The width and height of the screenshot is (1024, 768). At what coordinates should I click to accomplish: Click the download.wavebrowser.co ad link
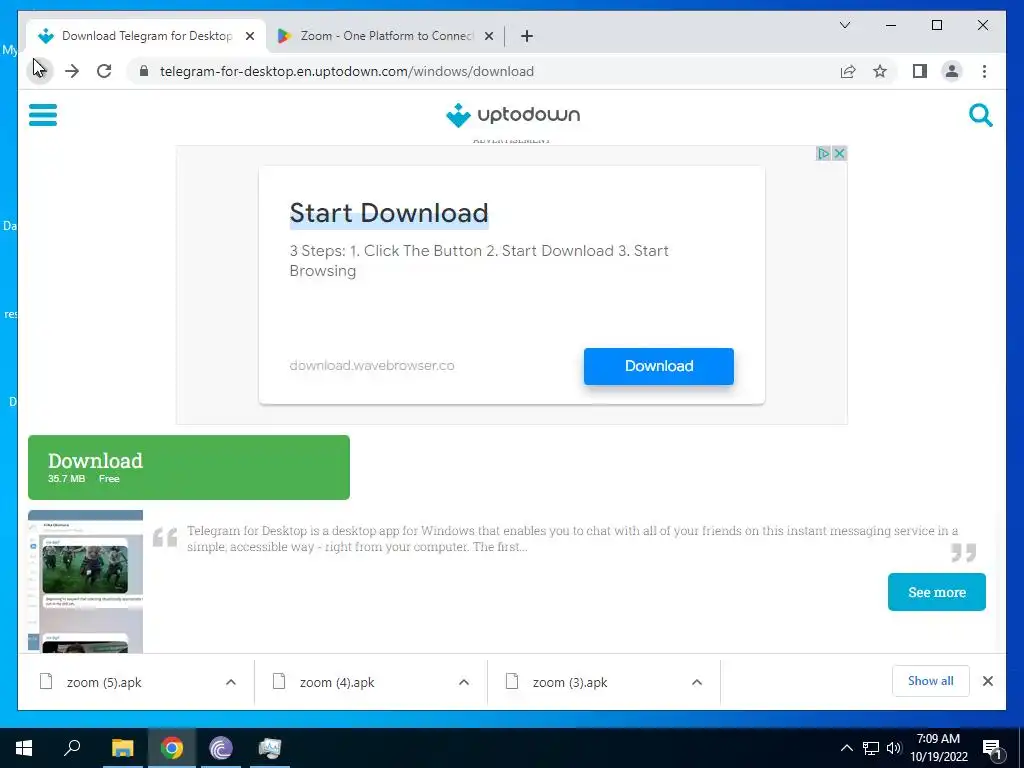pos(372,366)
